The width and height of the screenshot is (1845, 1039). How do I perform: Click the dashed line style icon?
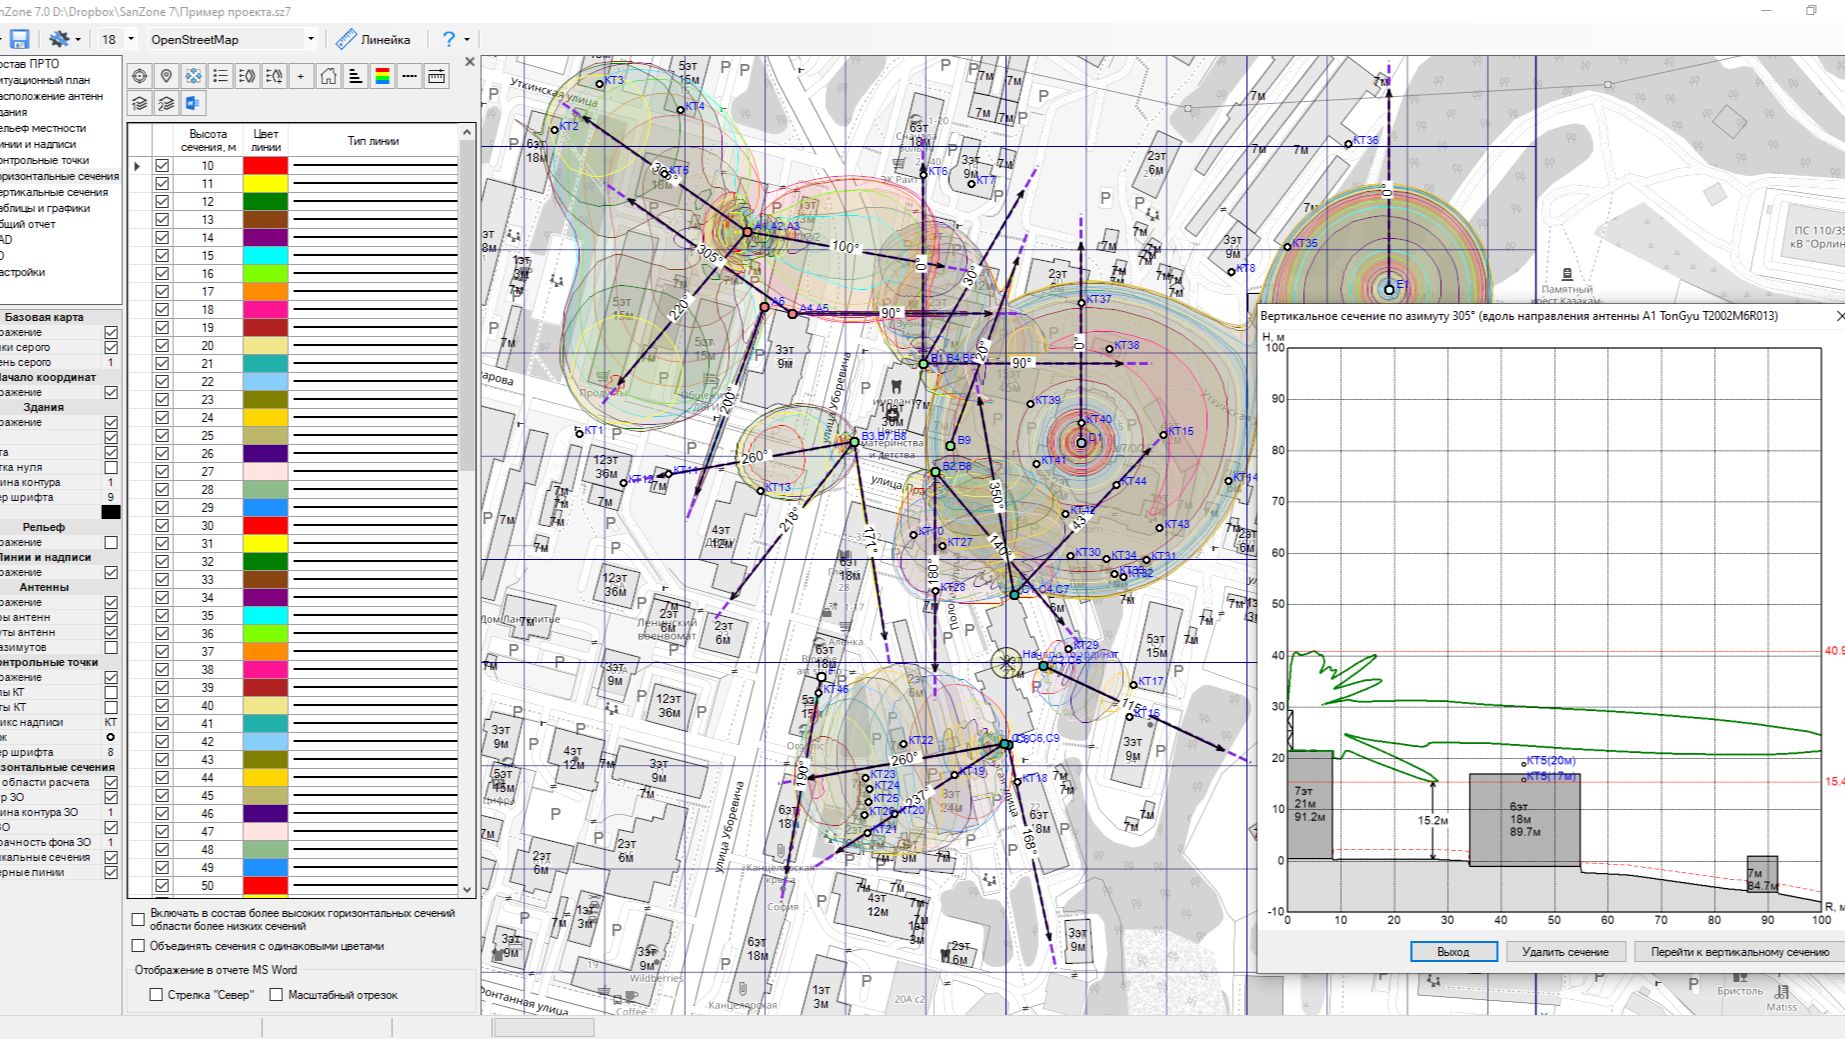coord(409,76)
